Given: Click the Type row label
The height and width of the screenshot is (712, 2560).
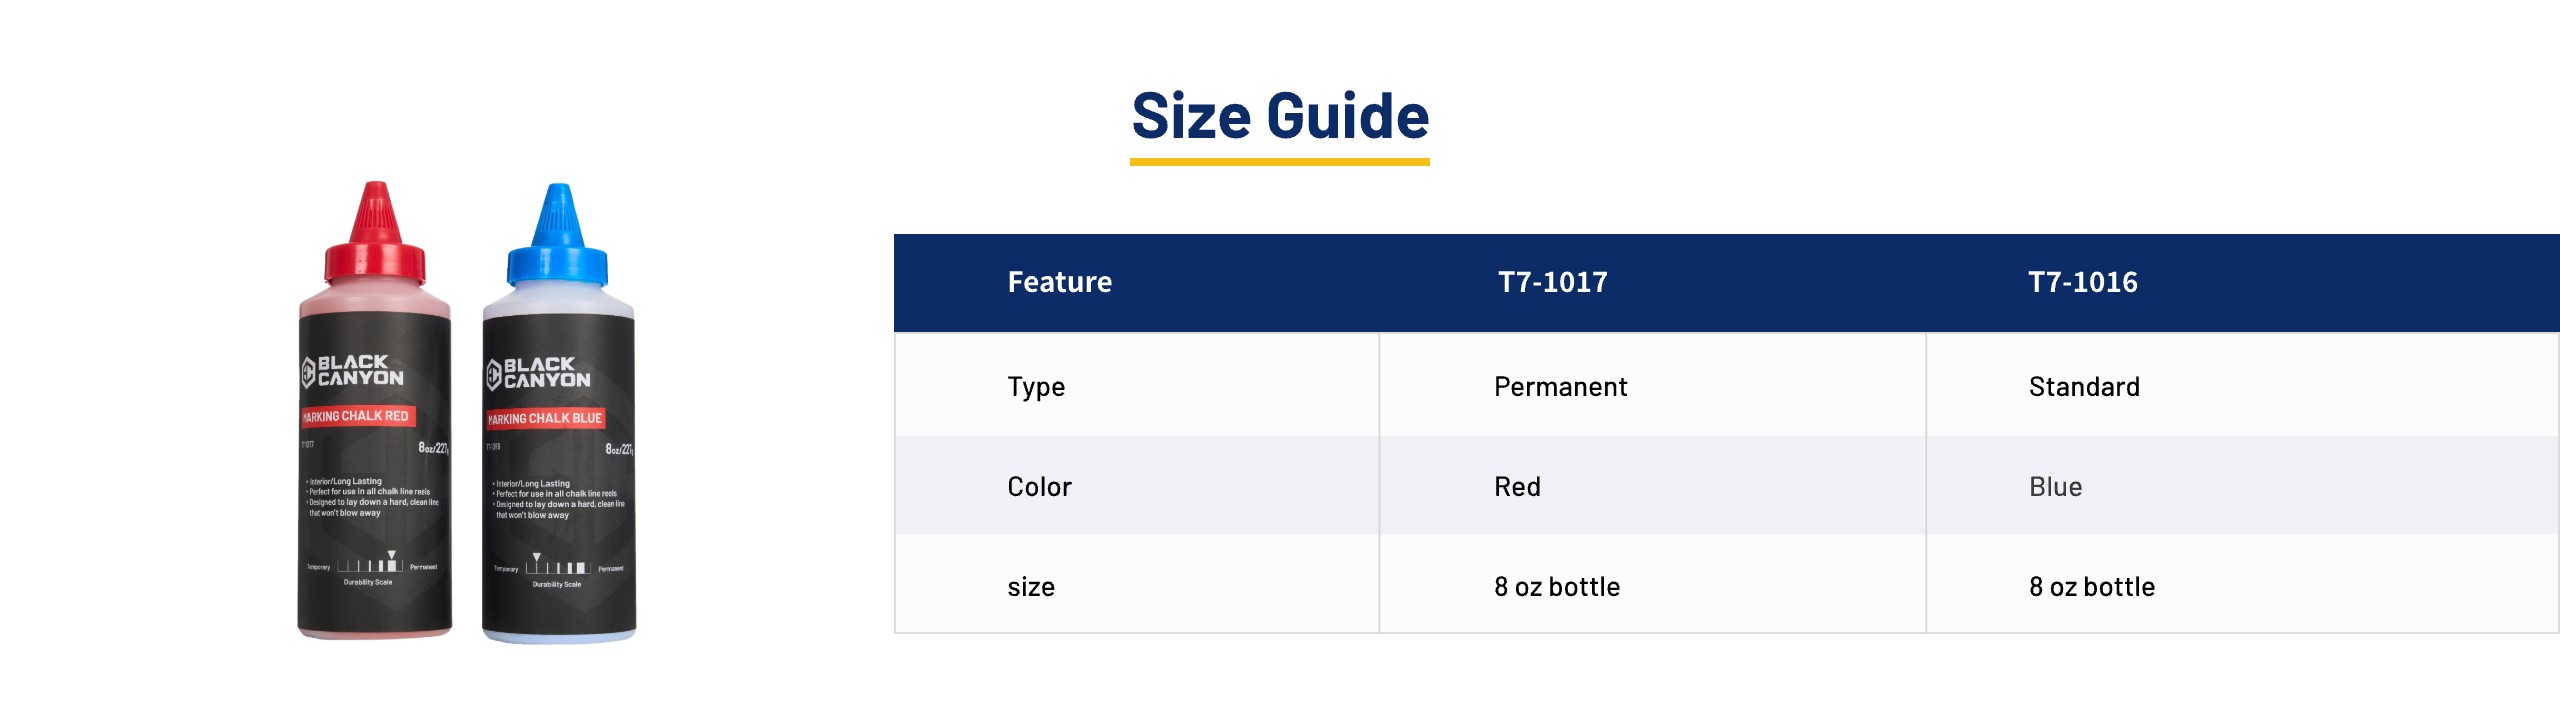Looking at the screenshot, I should [x=1036, y=387].
